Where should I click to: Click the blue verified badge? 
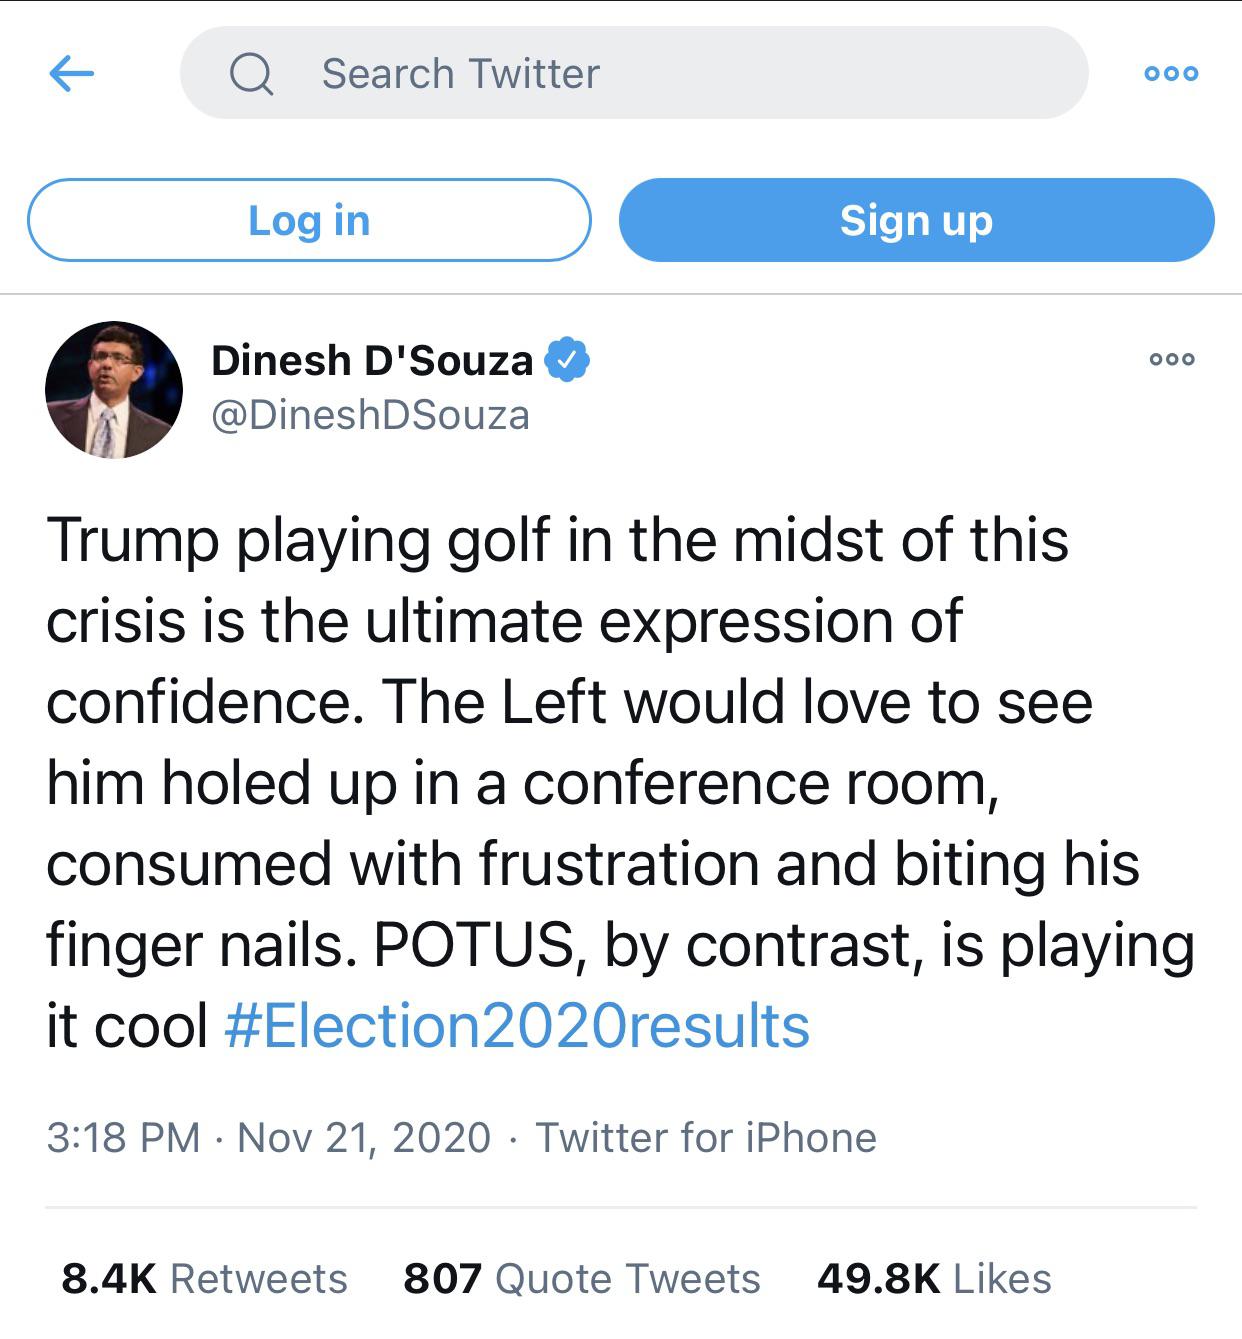point(566,360)
